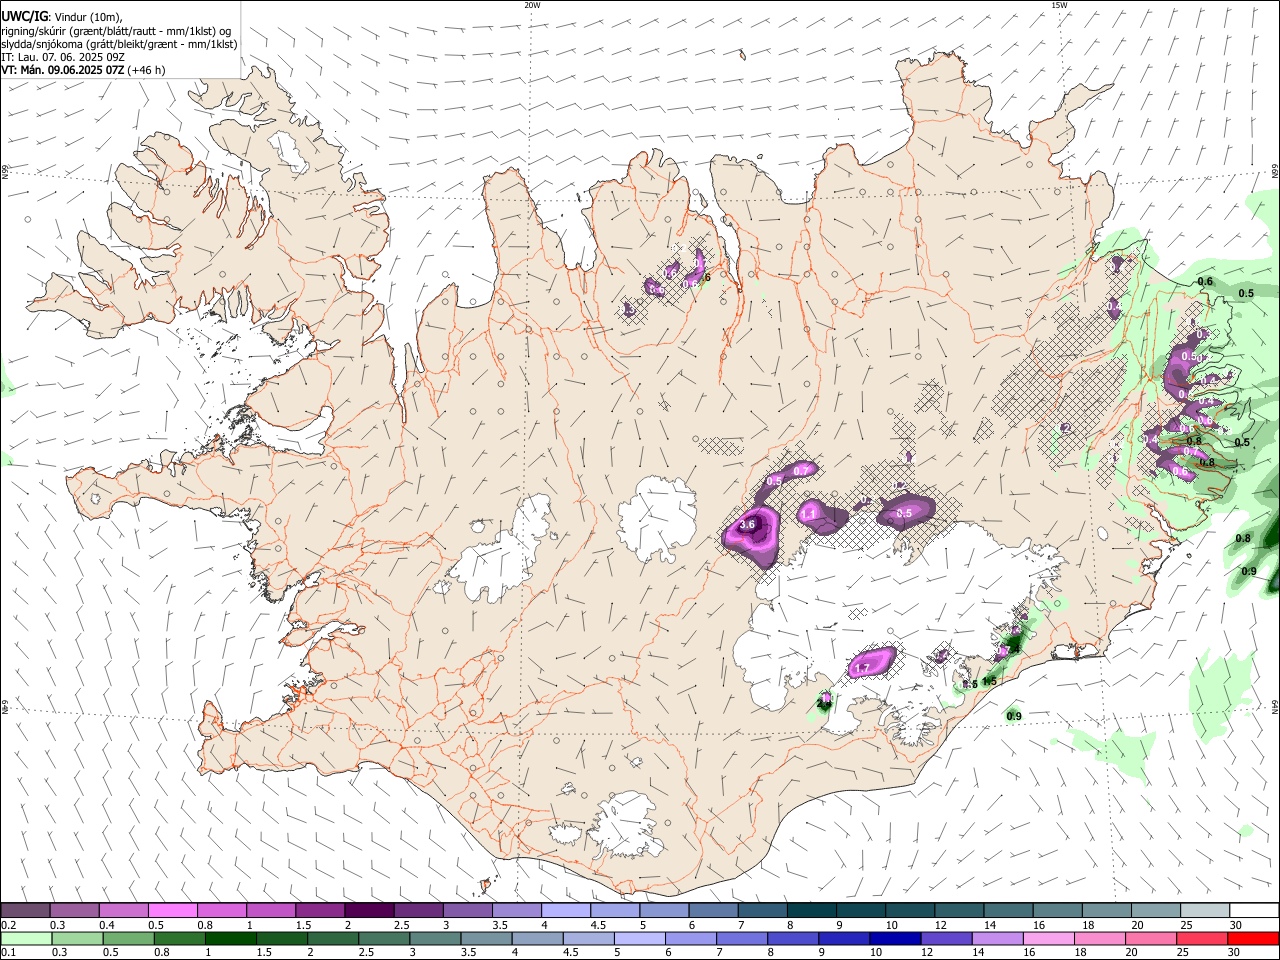Click the "IT: Lau. 07. 06. 2025 09Z" line

click(64, 57)
